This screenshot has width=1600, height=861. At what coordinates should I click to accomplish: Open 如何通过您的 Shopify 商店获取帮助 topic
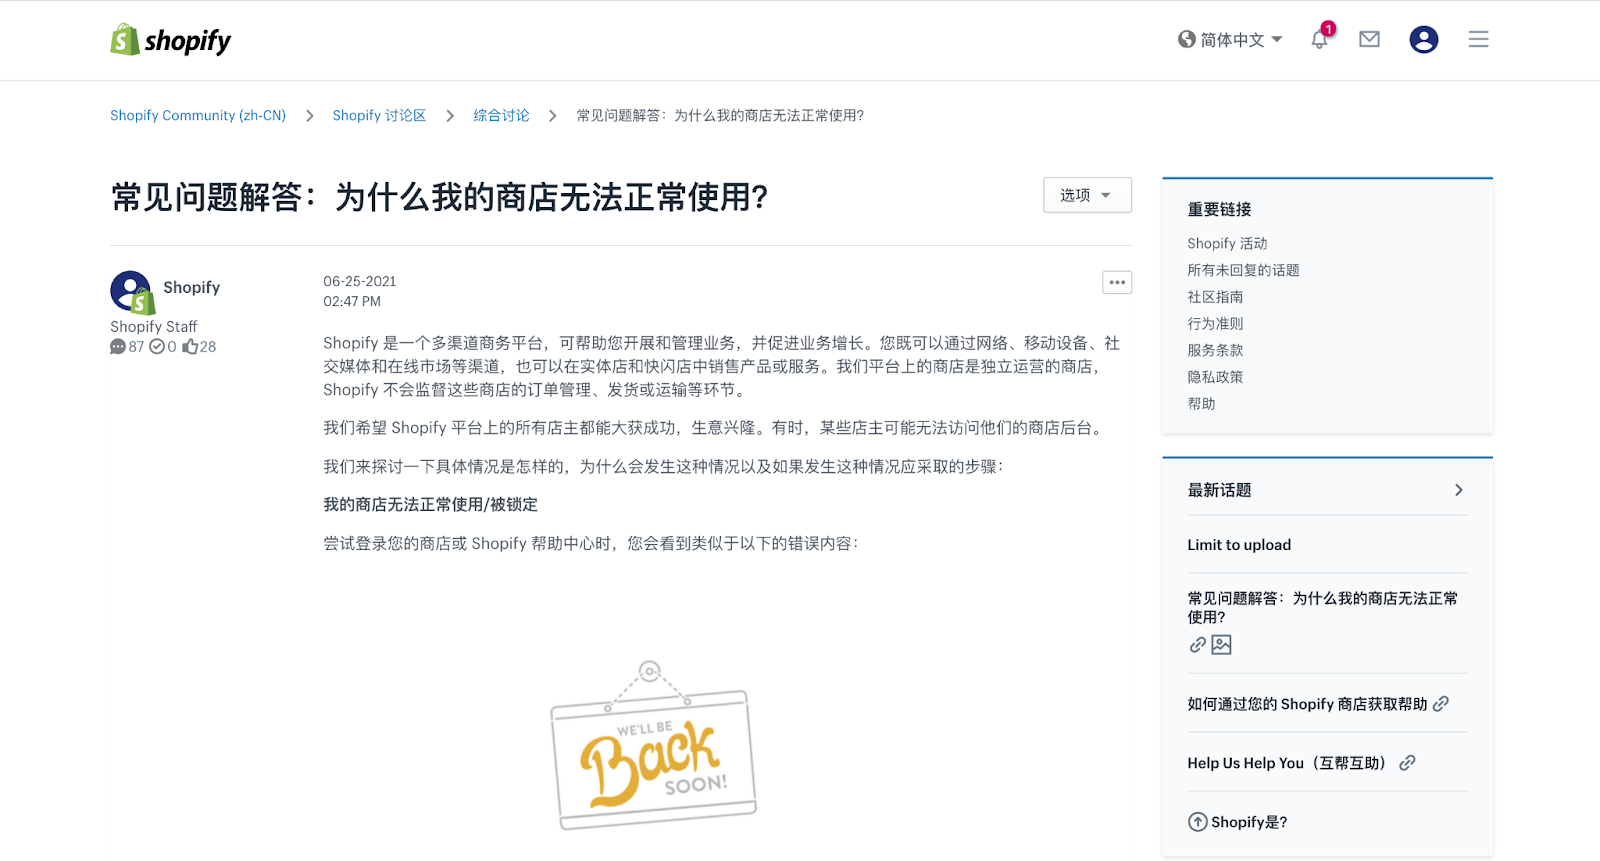(1307, 704)
